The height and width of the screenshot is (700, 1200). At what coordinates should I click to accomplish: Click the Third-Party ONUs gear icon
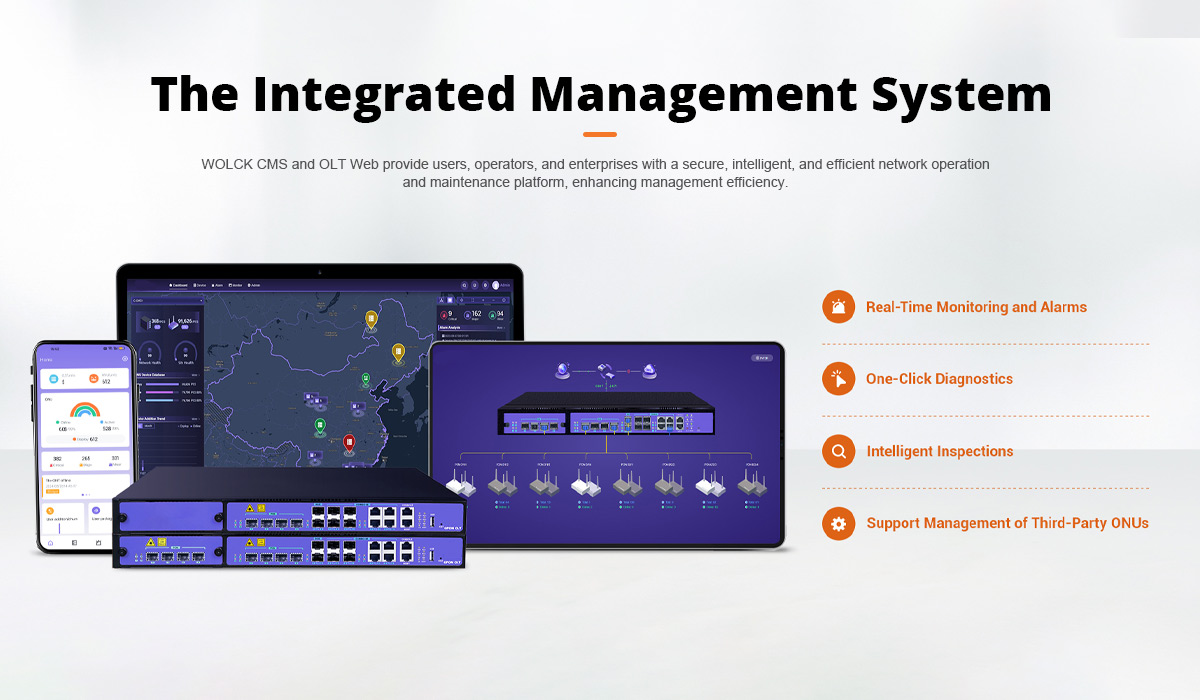pos(838,523)
